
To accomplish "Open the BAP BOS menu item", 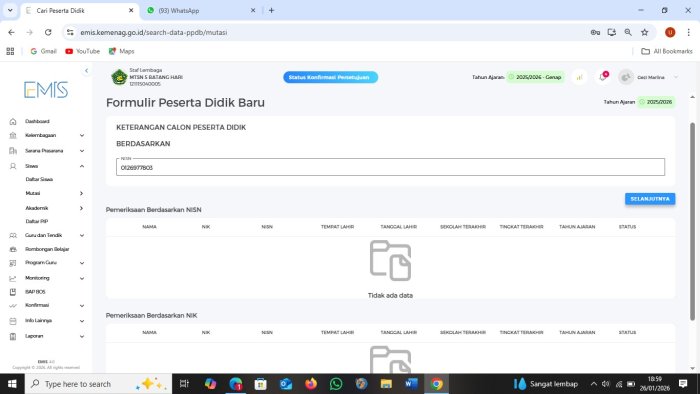I will pyautogui.click(x=35, y=292).
